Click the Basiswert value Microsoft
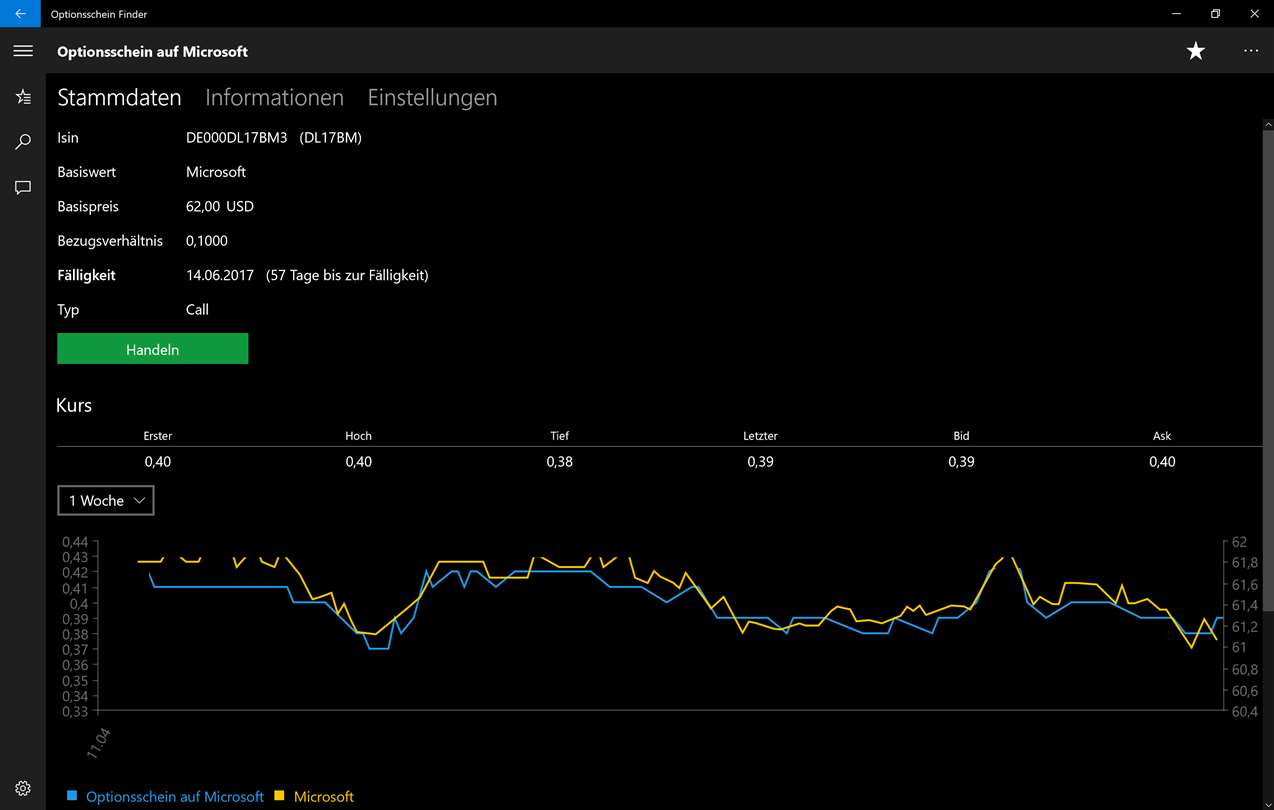1274x810 pixels. (216, 172)
